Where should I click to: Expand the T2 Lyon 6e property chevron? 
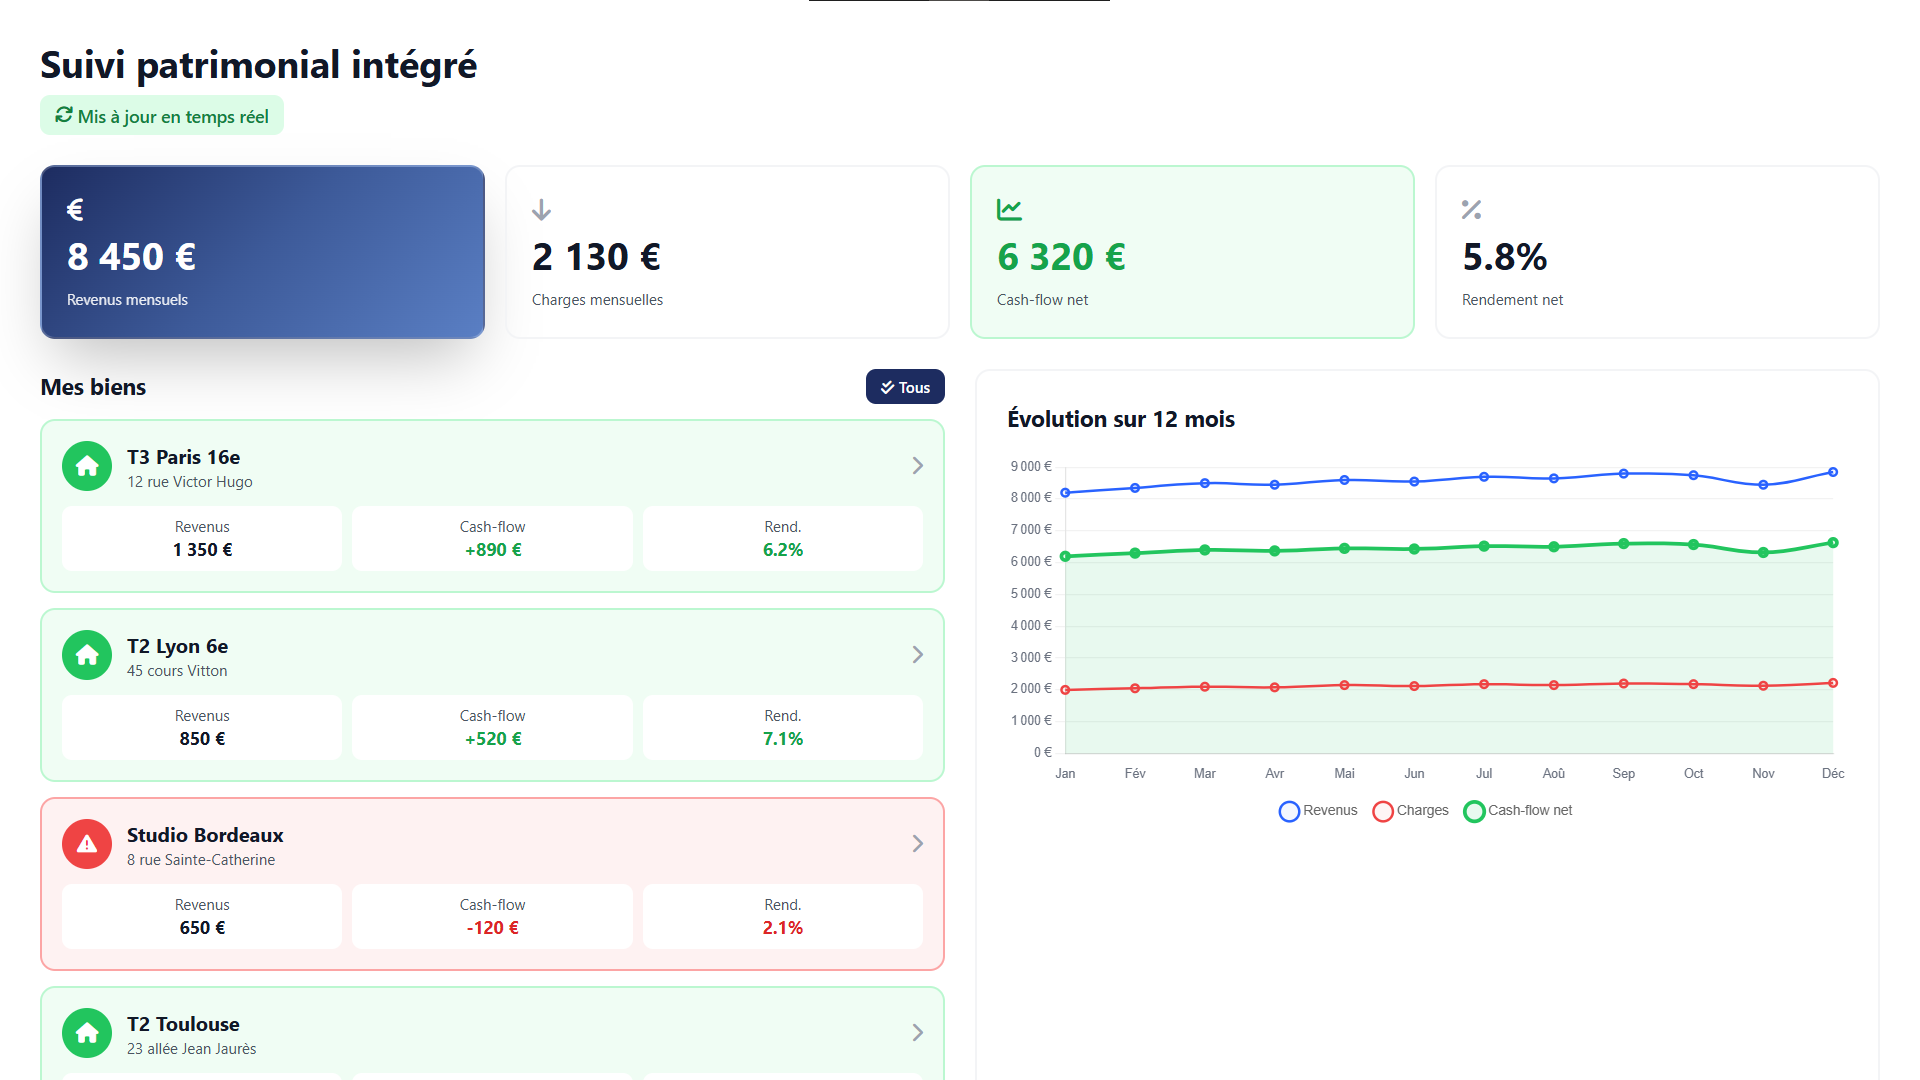click(917, 655)
